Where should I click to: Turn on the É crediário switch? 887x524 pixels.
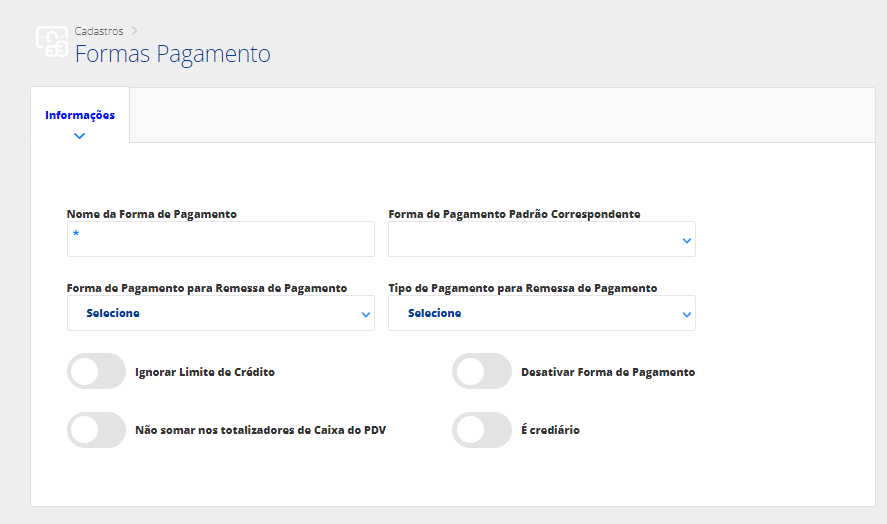[481, 429]
